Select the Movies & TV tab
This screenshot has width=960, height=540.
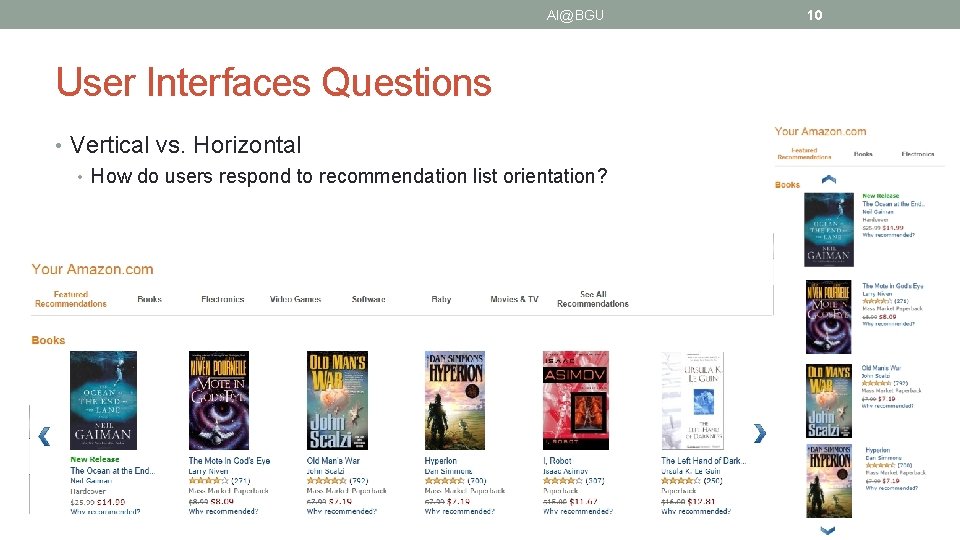(x=514, y=299)
